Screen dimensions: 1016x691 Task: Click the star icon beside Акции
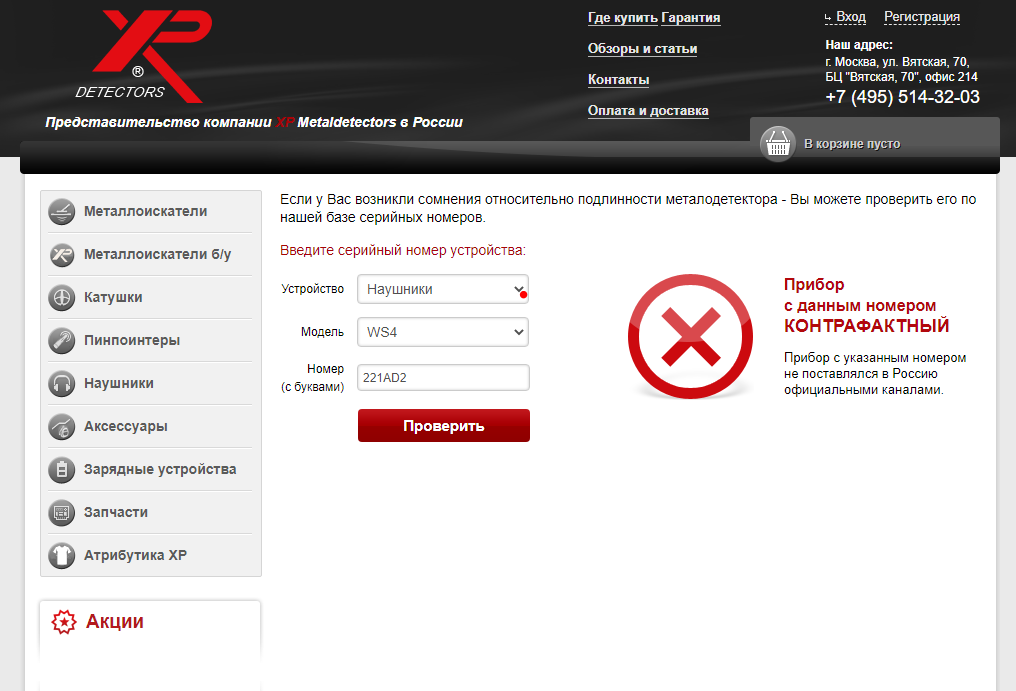click(64, 622)
